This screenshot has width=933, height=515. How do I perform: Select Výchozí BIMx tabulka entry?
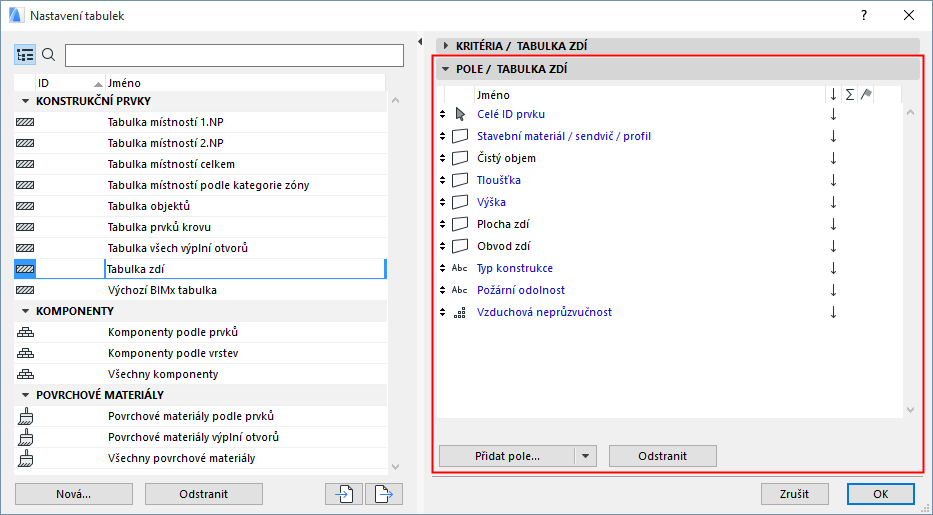coord(162,290)
